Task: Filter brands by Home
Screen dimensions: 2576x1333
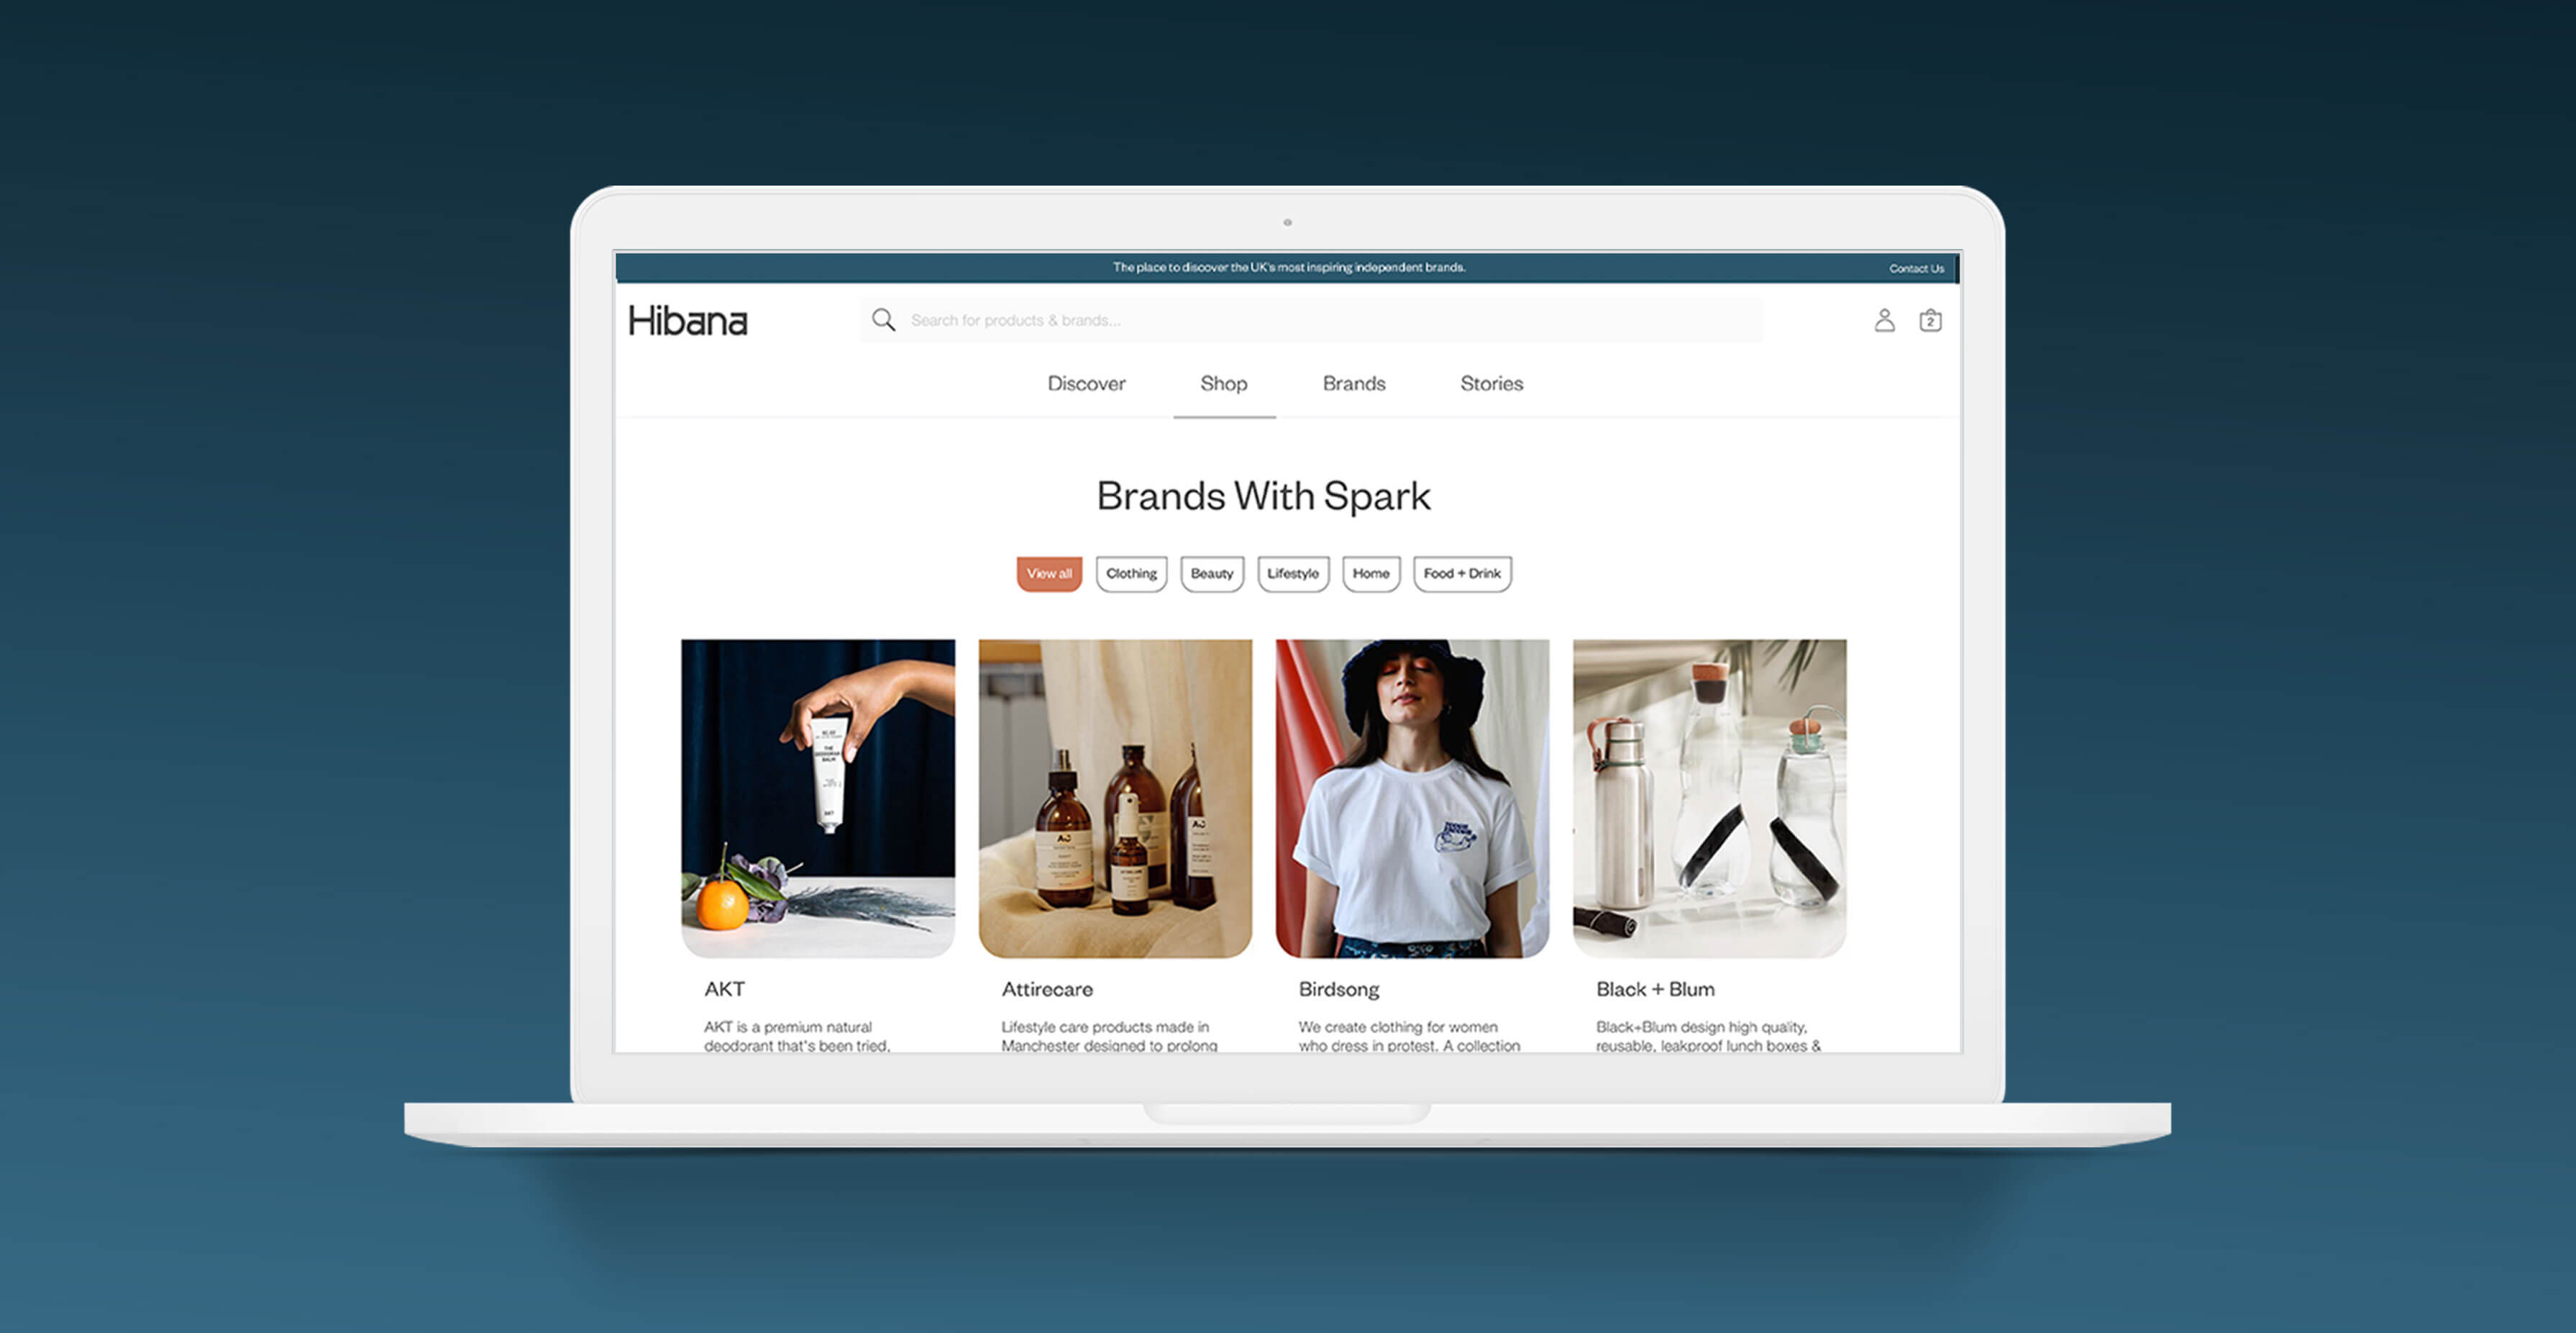Action: click(x=1371, y=573)
